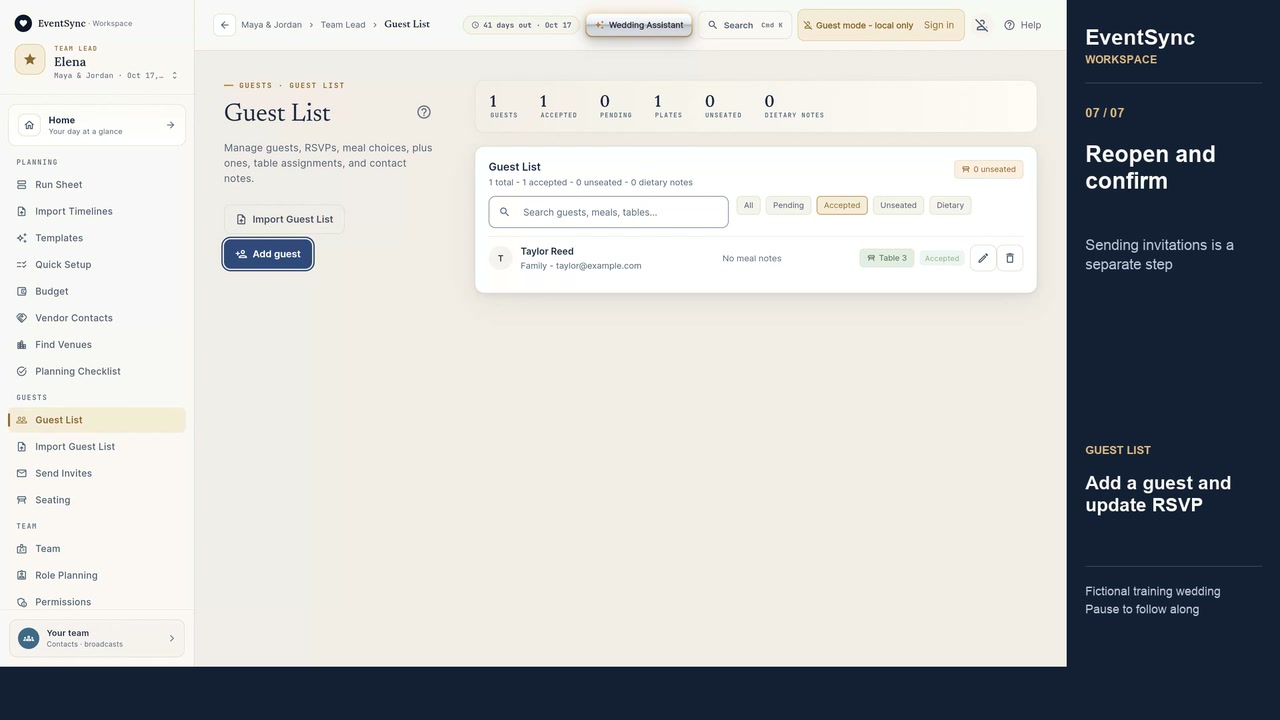Click the Seating sidebar icon

click(x=22, y=500)
